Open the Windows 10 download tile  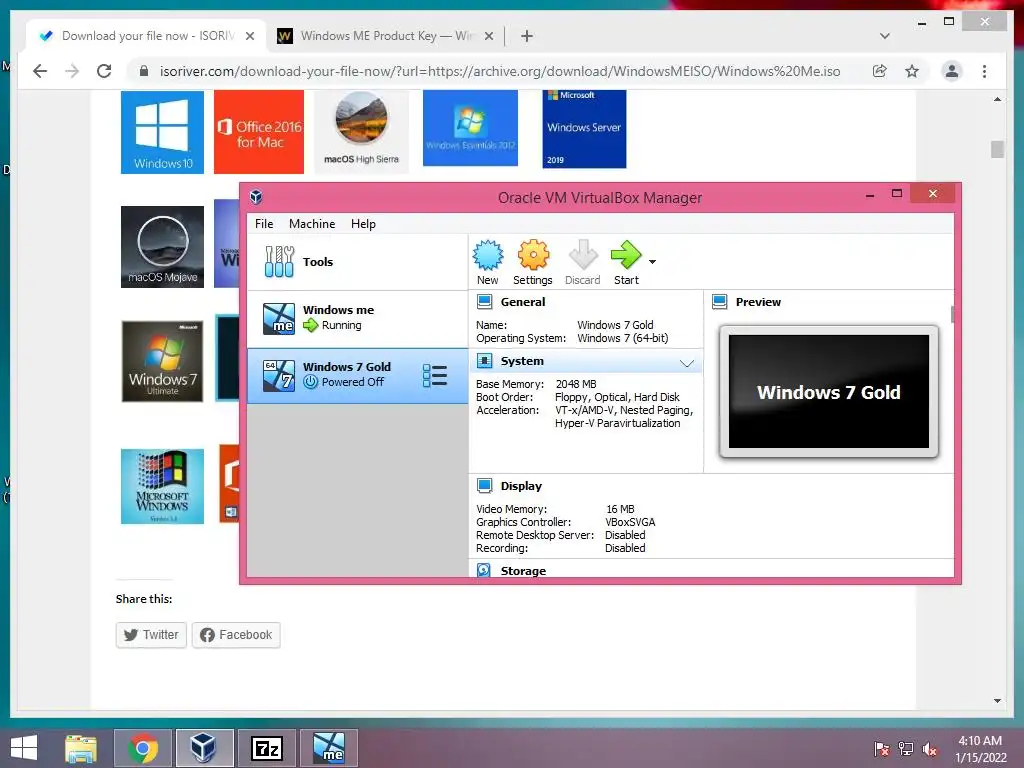pos(163,132)
